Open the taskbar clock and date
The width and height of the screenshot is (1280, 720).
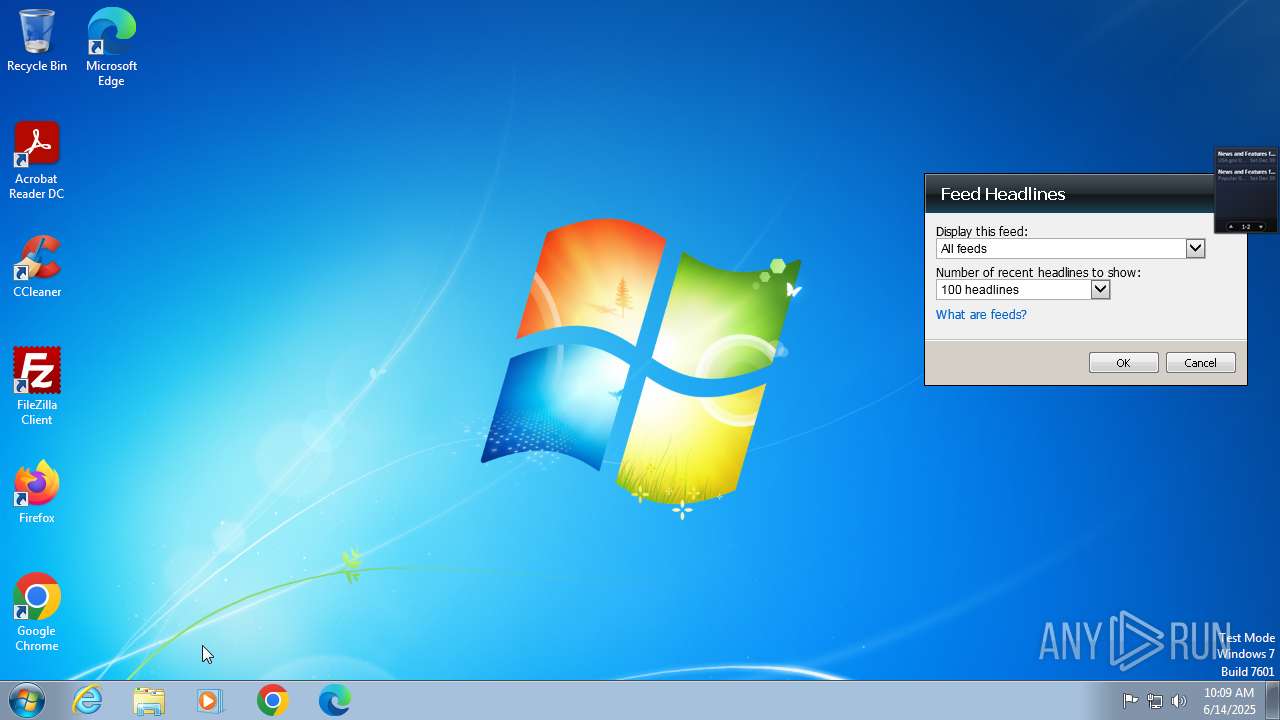tap(1229, 701)
